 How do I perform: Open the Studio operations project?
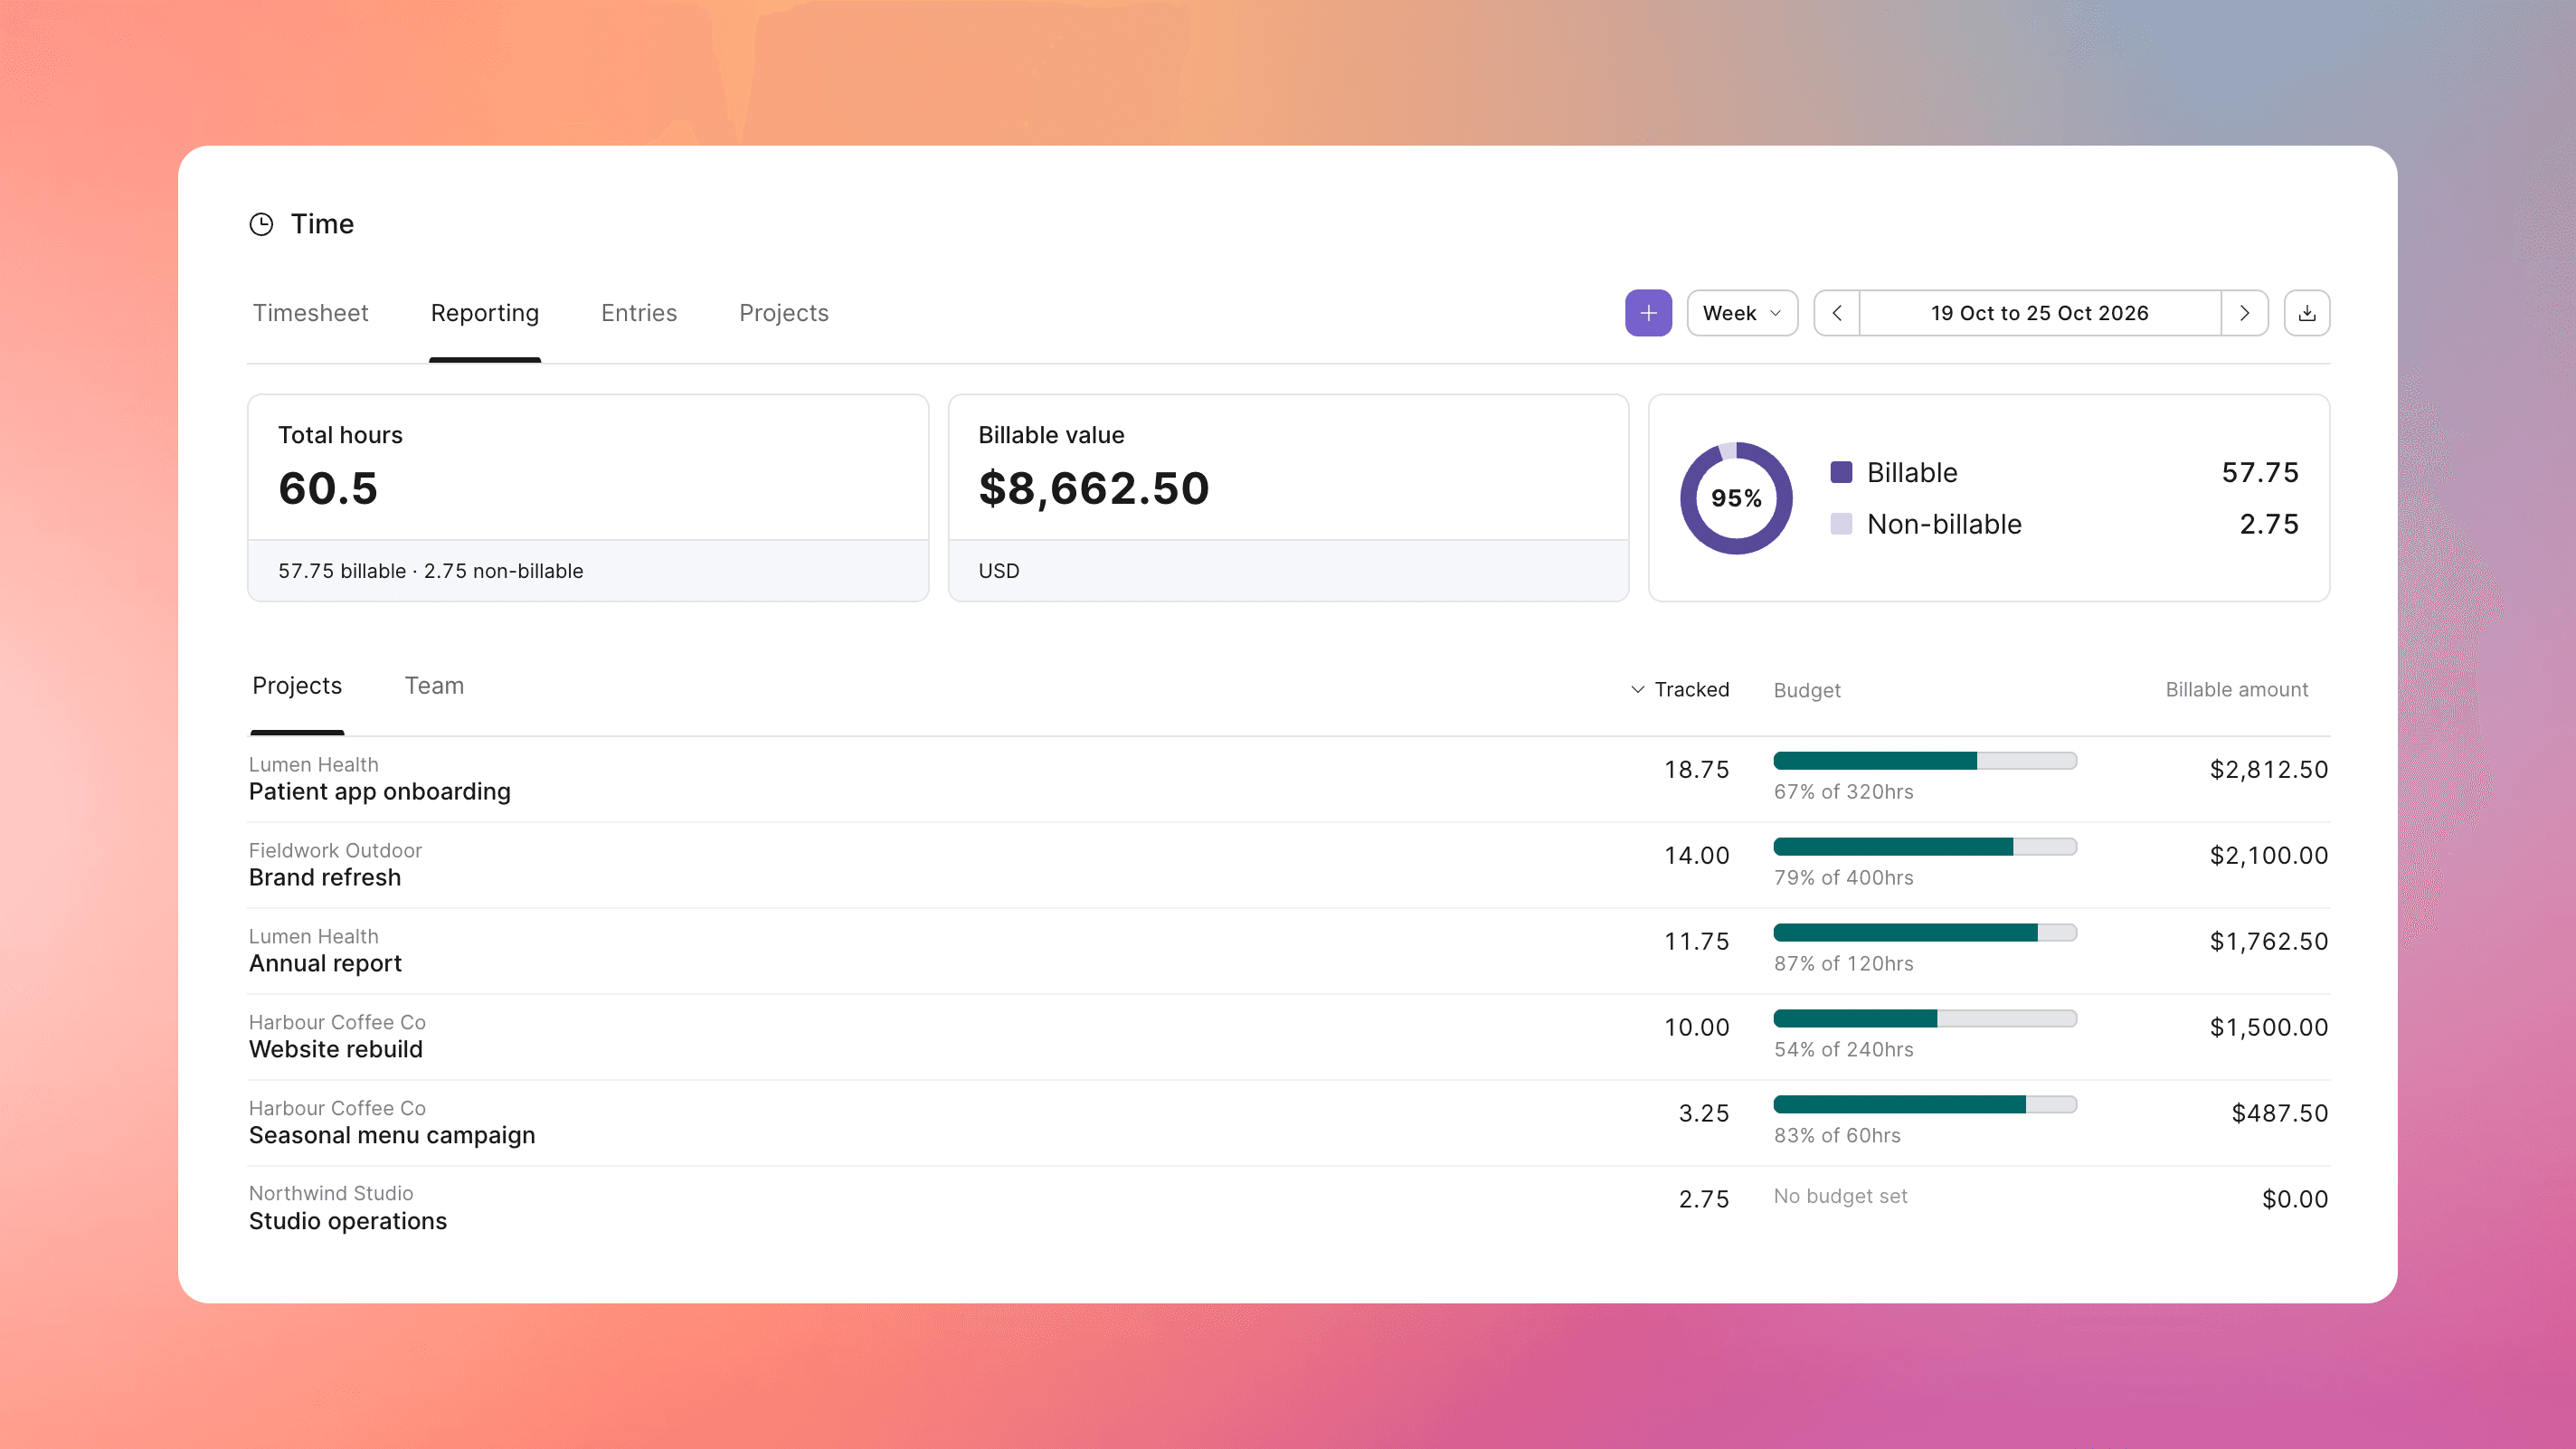pos(348,1222)
